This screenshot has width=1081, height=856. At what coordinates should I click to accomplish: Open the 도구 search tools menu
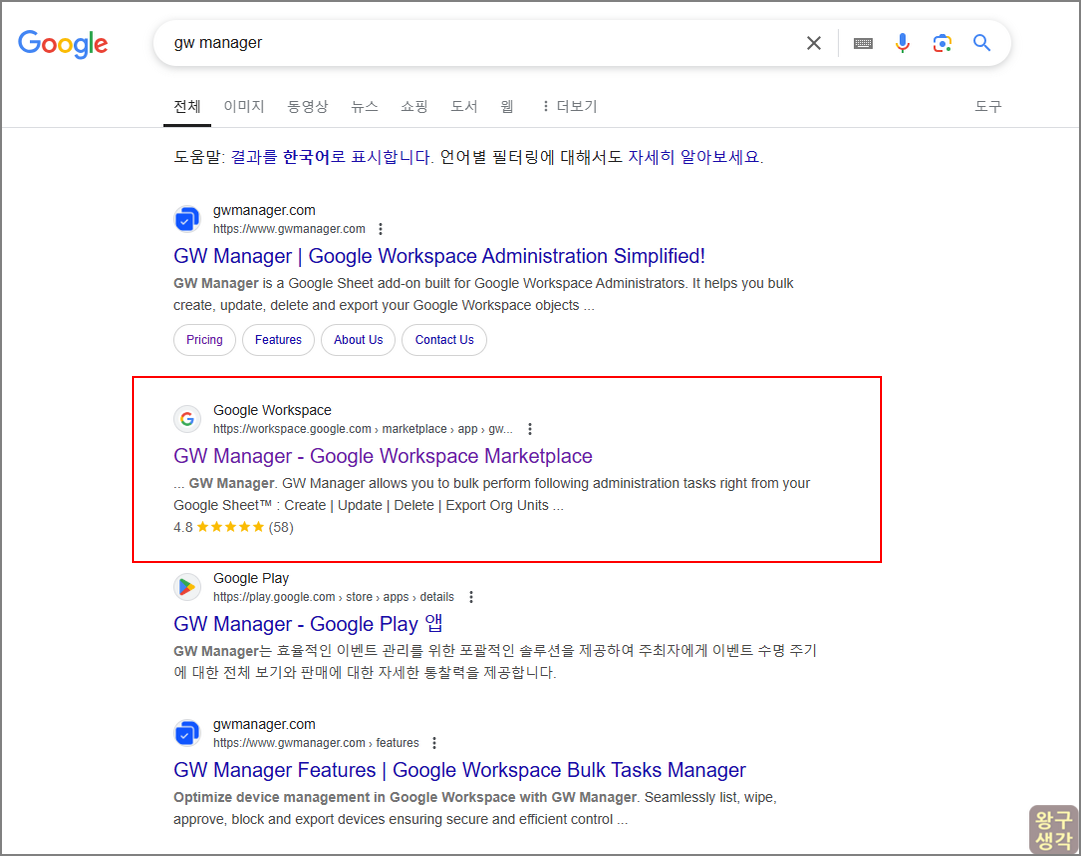988,105
